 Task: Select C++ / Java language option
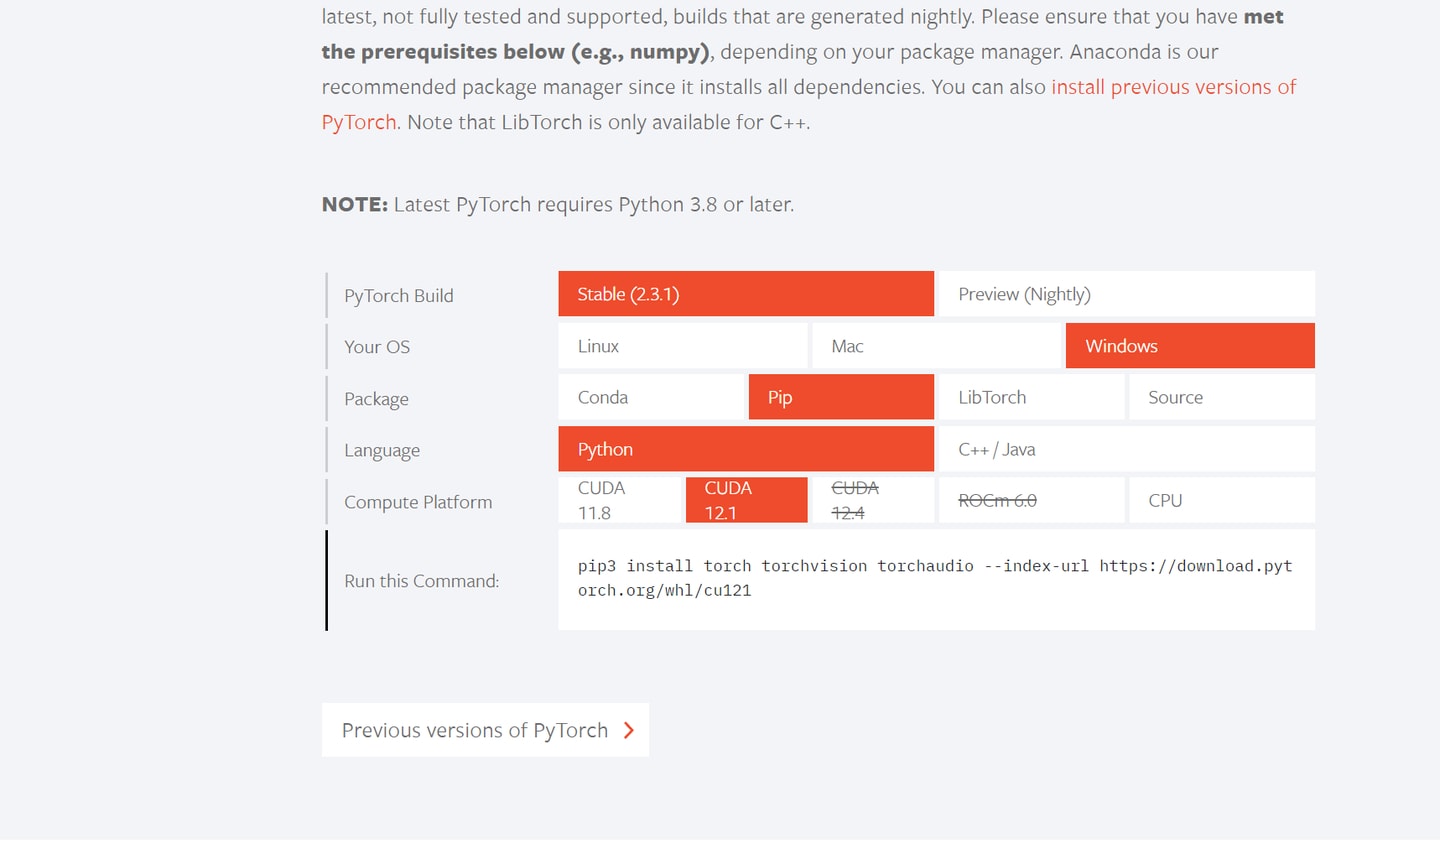[1127, 449]
